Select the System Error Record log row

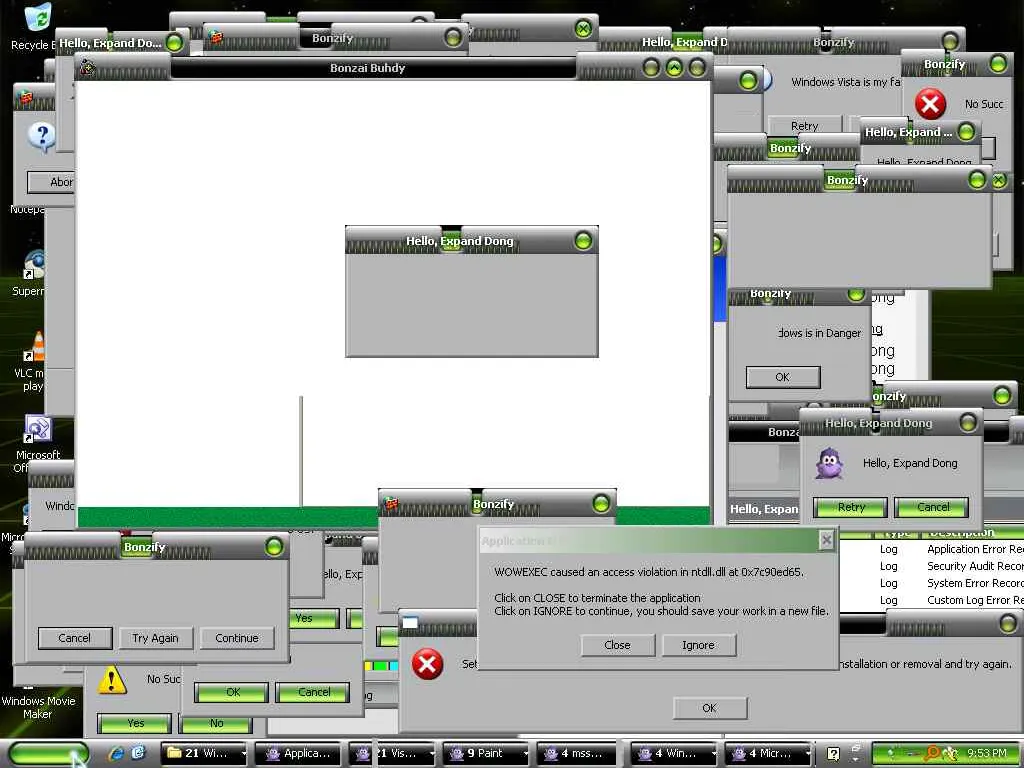931,583
